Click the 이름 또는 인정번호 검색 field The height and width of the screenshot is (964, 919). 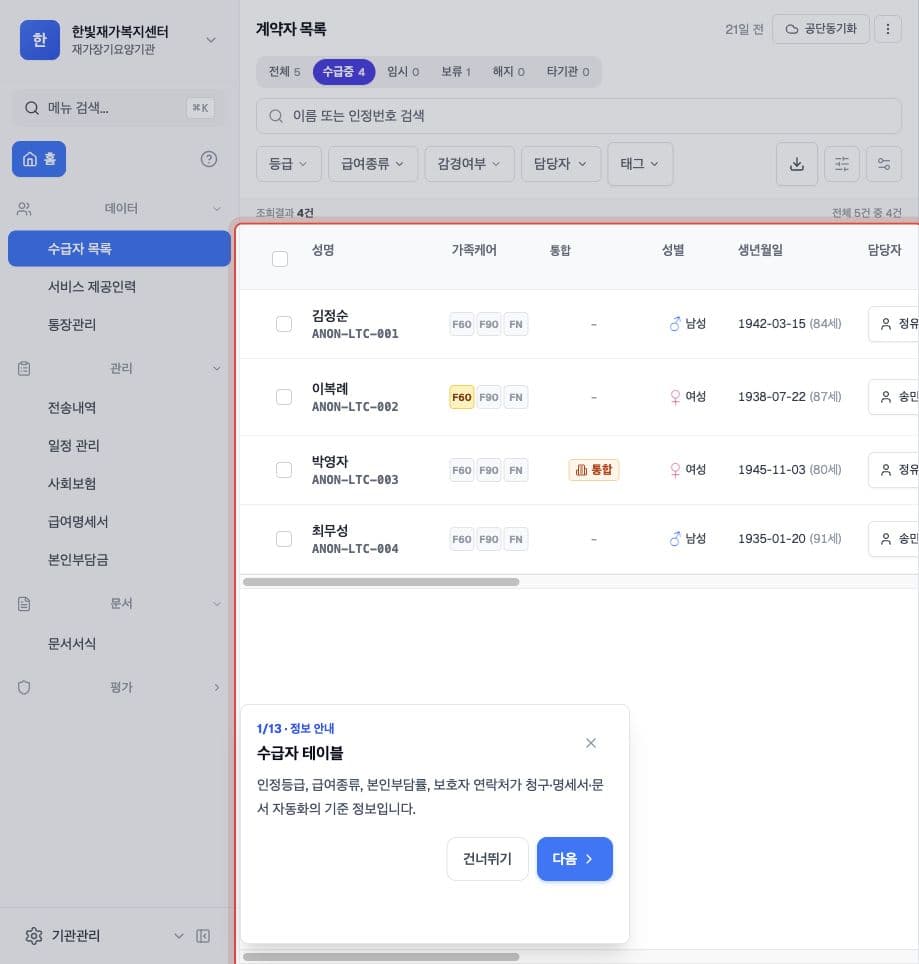[578, 116]
